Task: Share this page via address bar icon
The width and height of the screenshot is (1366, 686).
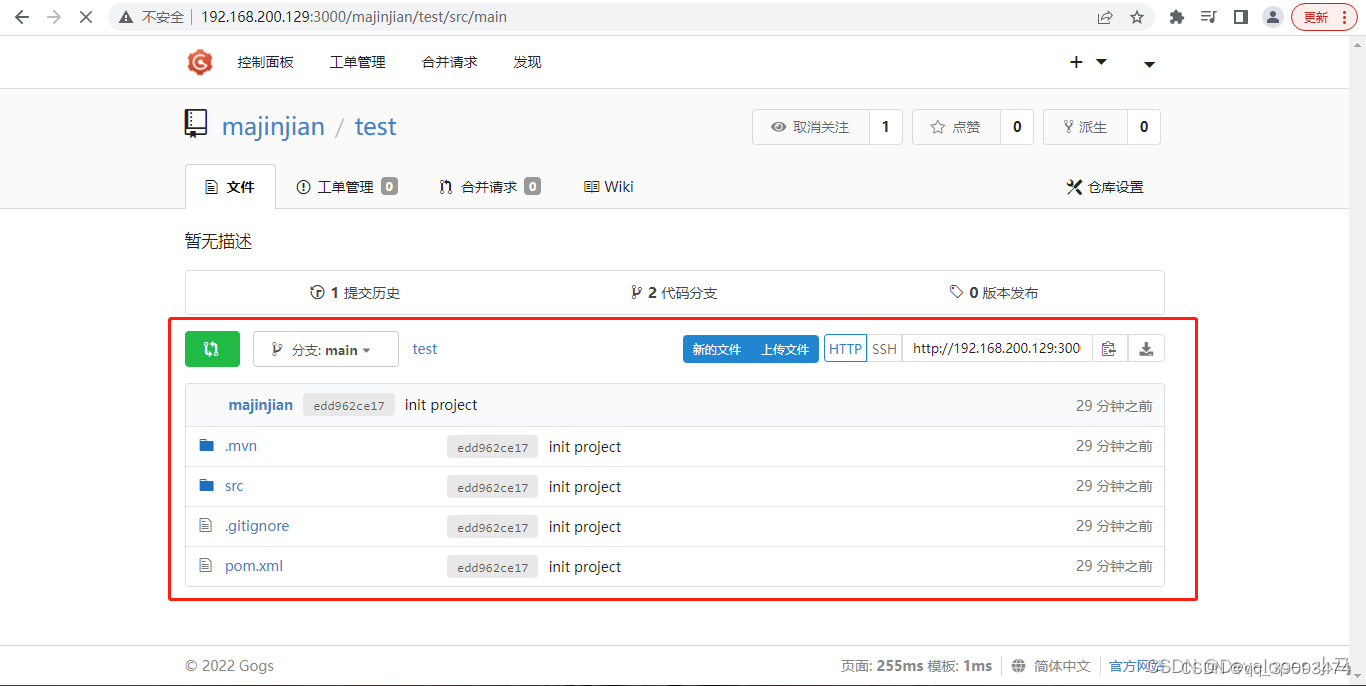Action: click(x=1105, y=17)
